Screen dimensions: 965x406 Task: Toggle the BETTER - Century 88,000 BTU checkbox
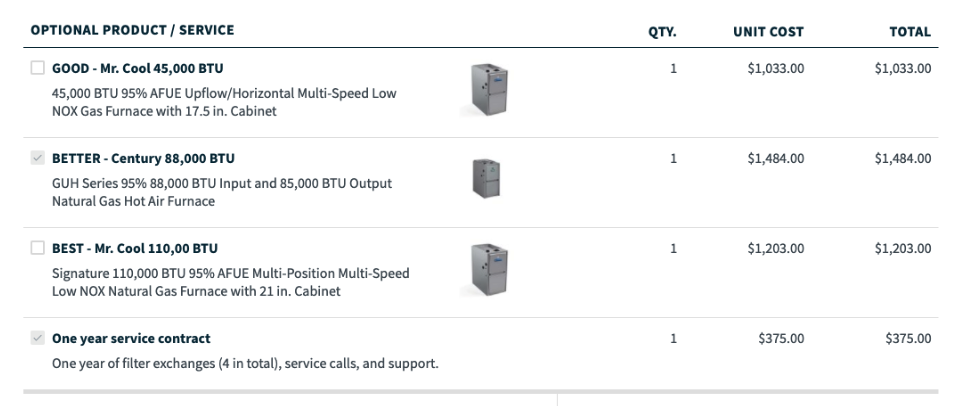click(38, 158)
